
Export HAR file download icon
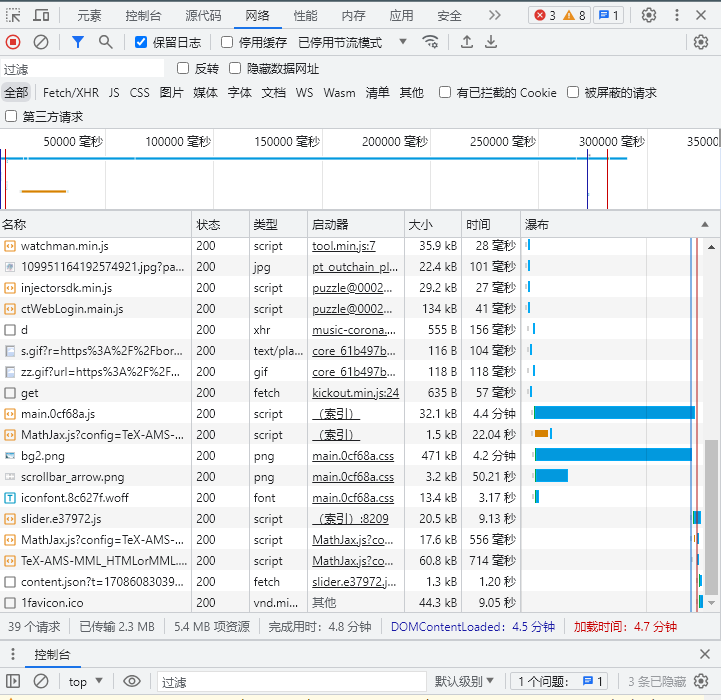point(491,42)
